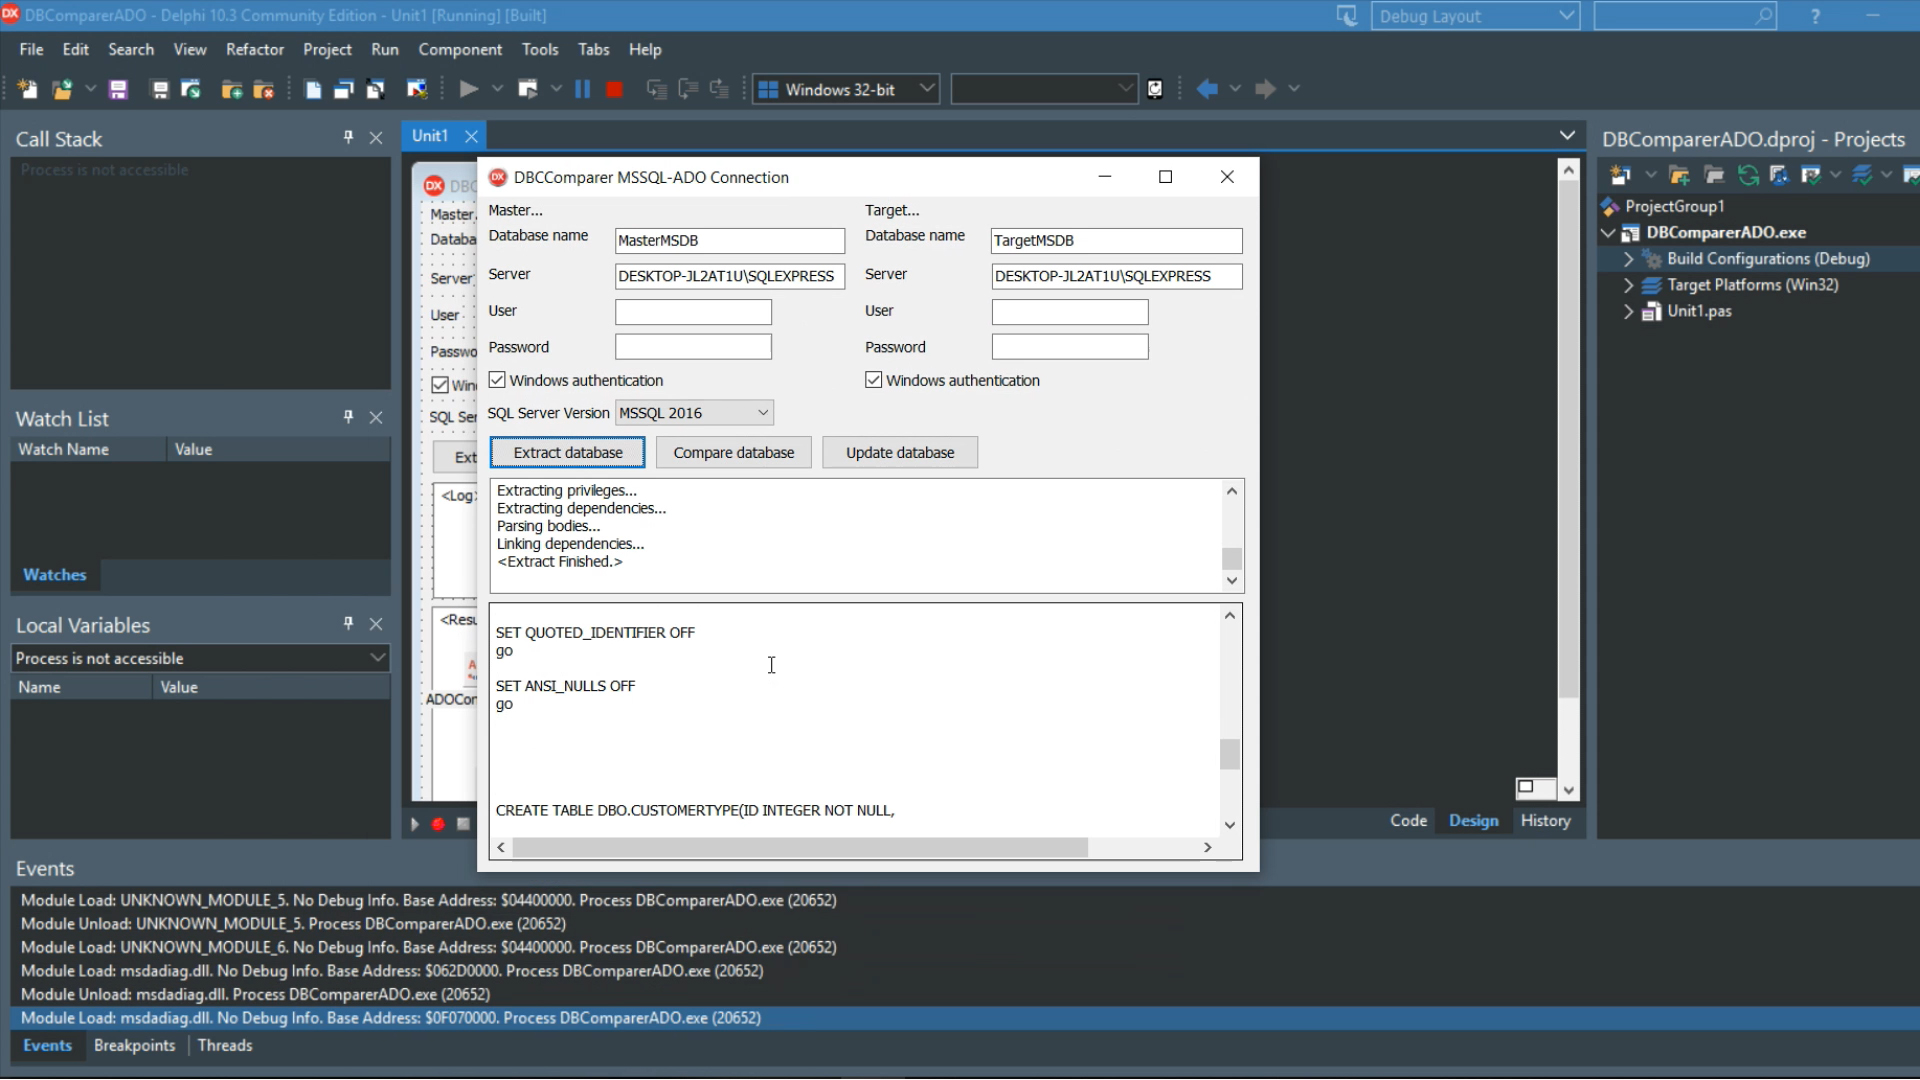Switch to the Breakpoints tab

[x=134, y=1045]
